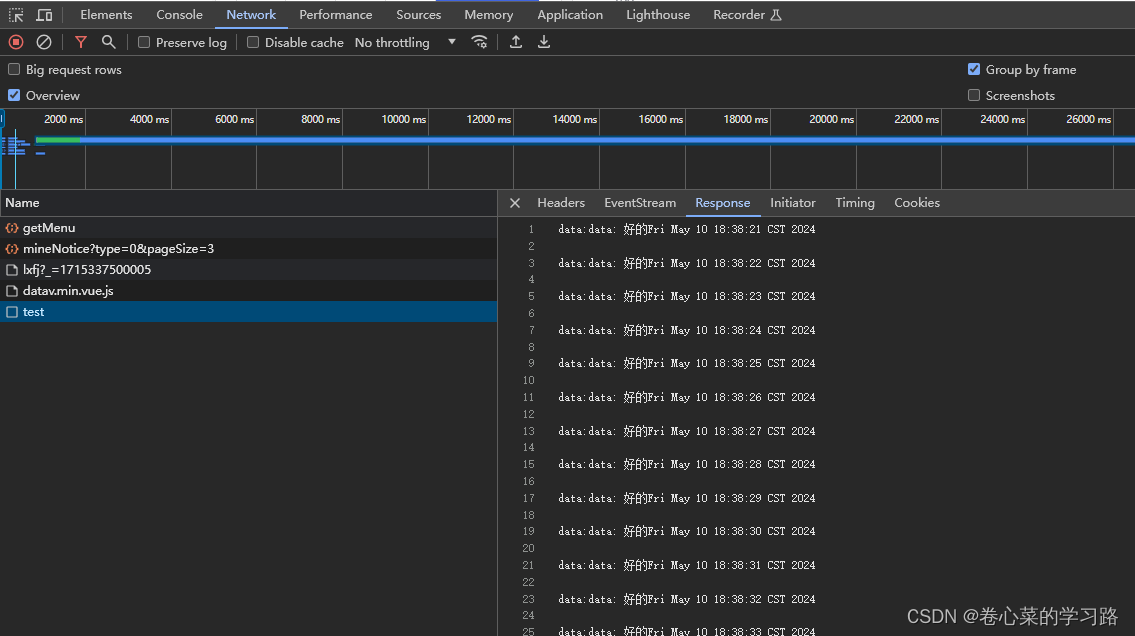This screenshot has width=1135, height=636.
Task: Uncheck the Group by frame checkbox
Action: 974,69
